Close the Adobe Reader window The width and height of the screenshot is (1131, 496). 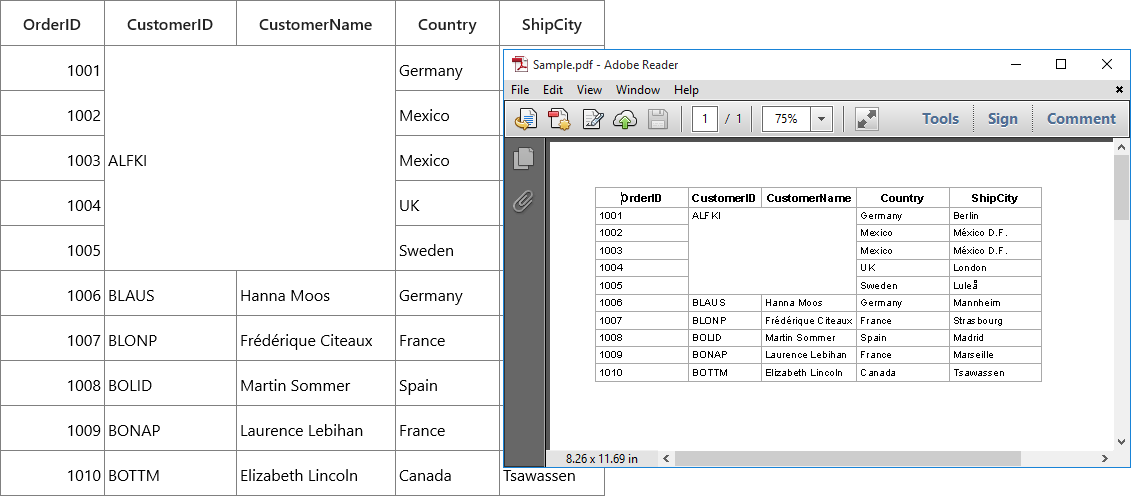[1106, 65]
